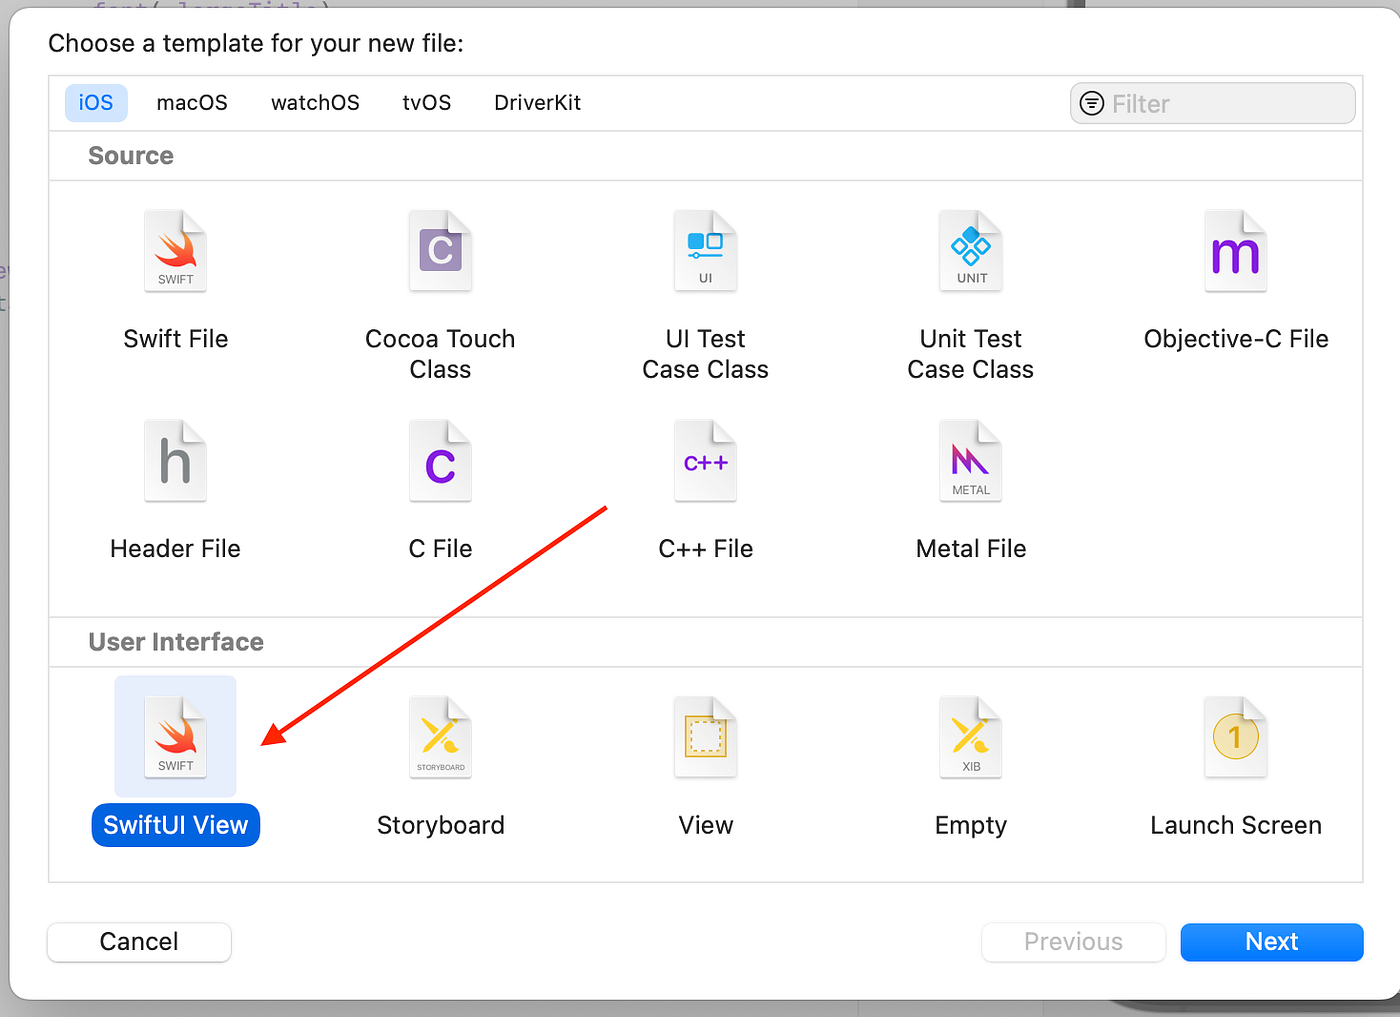The width and height of the screenshot is (1400, 1017).
Task: Switch to the macOS tab
Action: coord(191,102)
